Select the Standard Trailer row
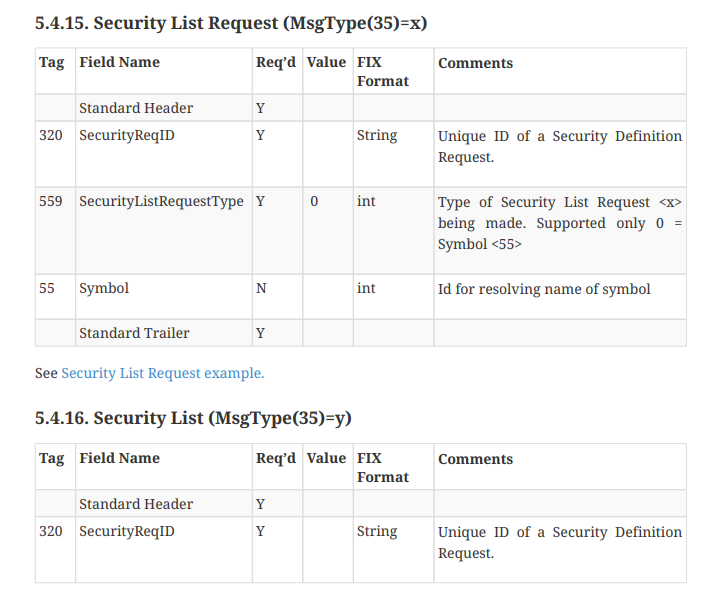Viewport: 712px width, 601px height. pos(361,333)
